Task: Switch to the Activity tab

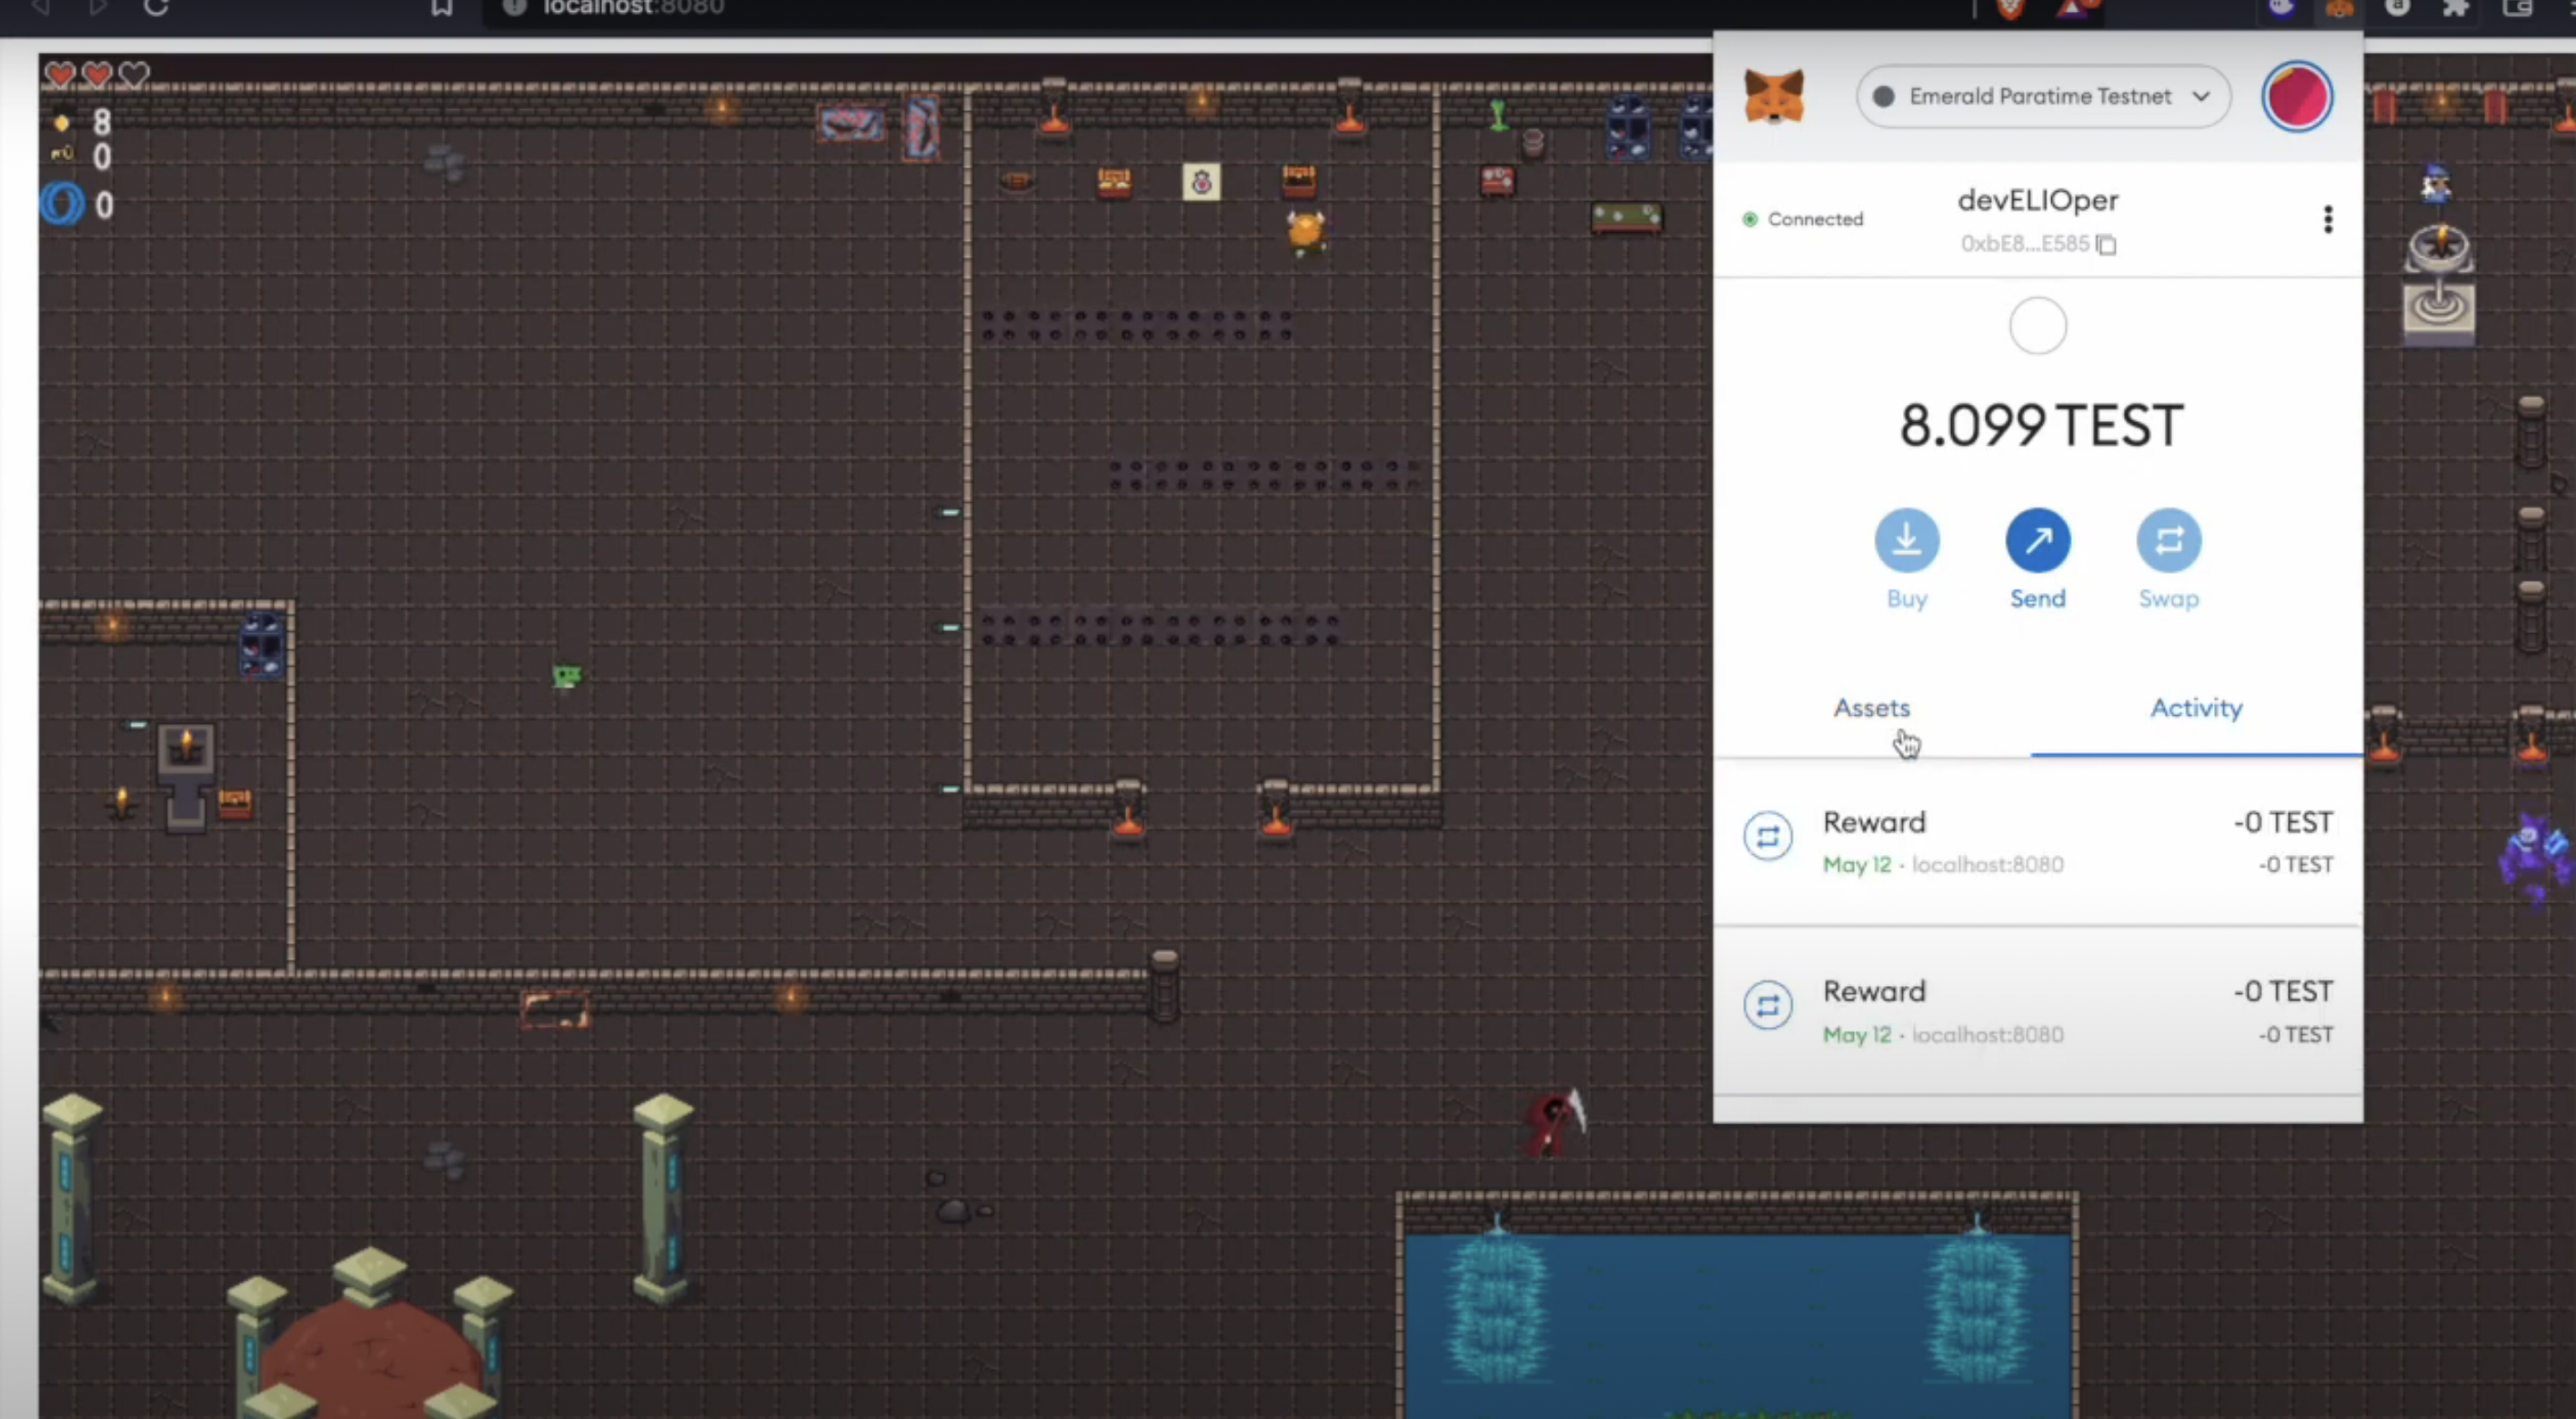Action: click(x=2195, y=708)
